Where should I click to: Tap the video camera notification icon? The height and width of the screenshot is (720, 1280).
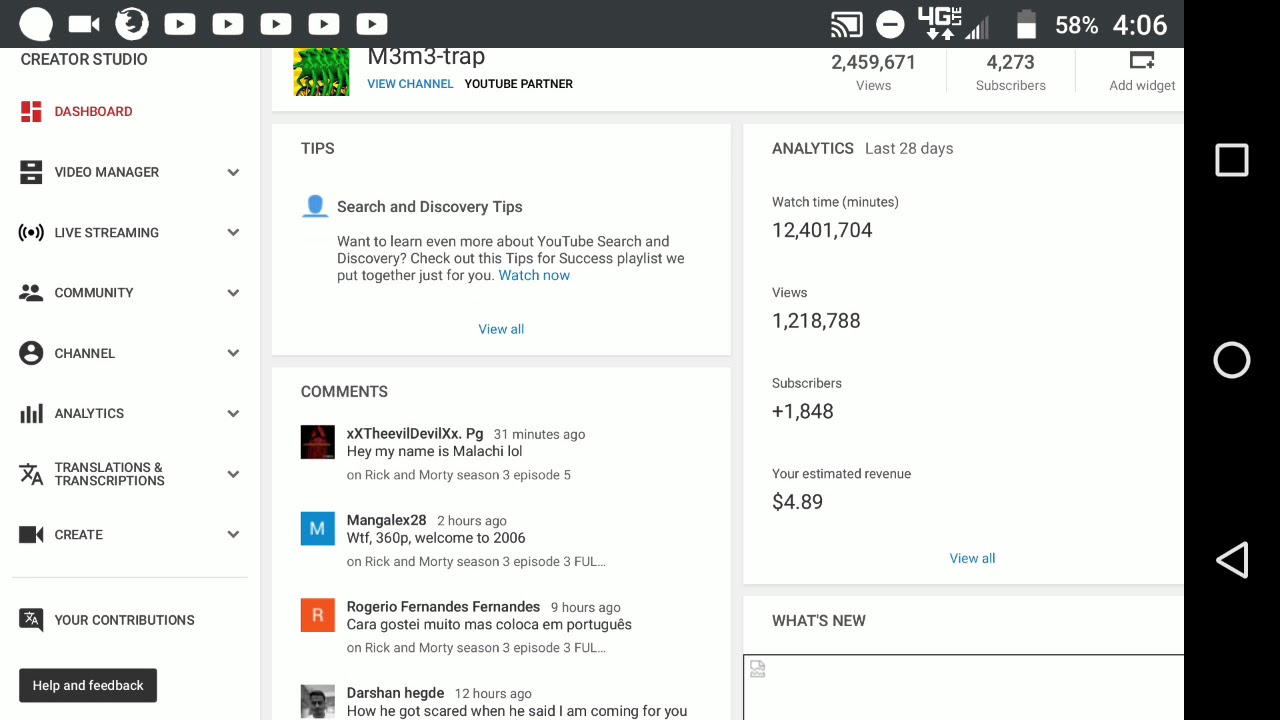pyautogui.click(x=84, y=24)
